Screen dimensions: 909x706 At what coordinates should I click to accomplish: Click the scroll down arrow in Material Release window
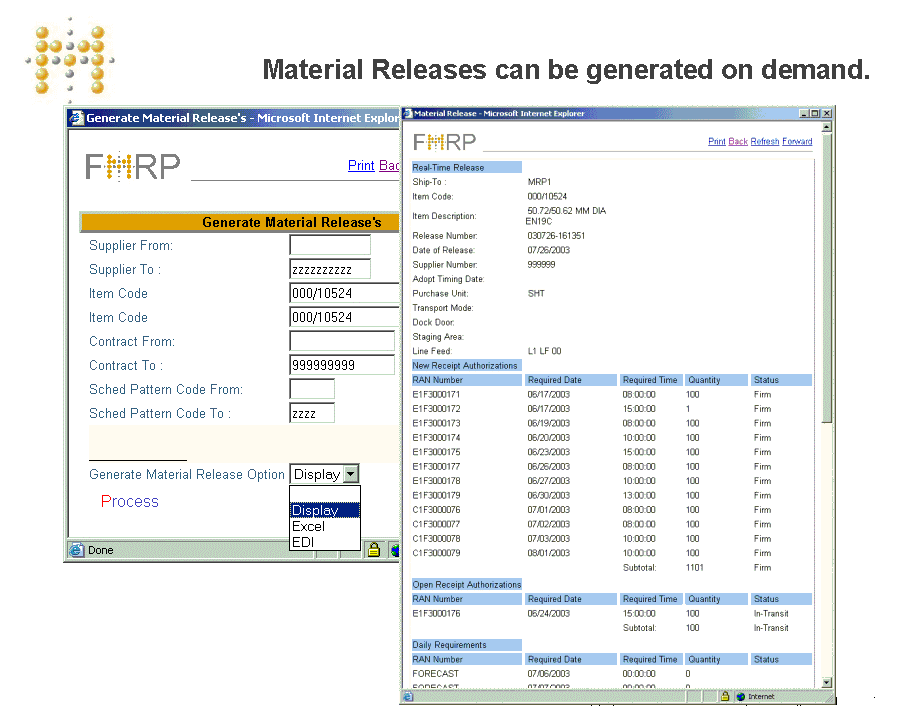pyautogui.click(x=827, y=682)
